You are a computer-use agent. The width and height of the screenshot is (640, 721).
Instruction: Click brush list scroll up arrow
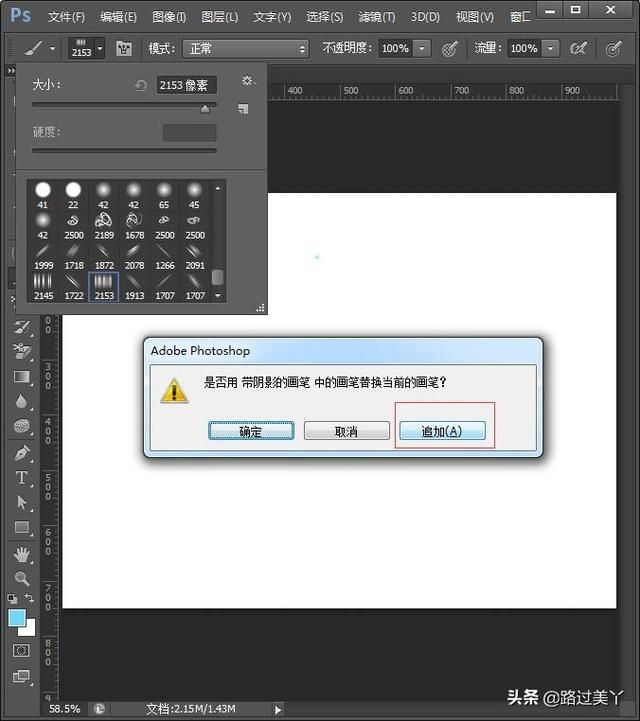point(218,188)
